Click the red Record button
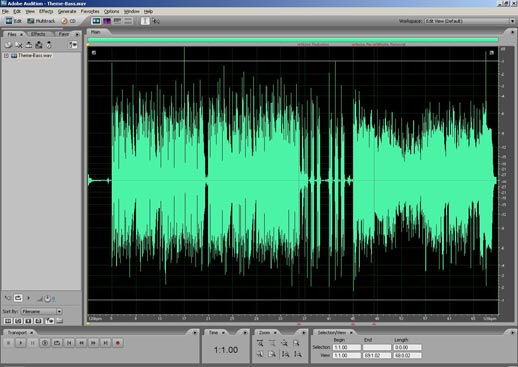 tap(118, 343)
